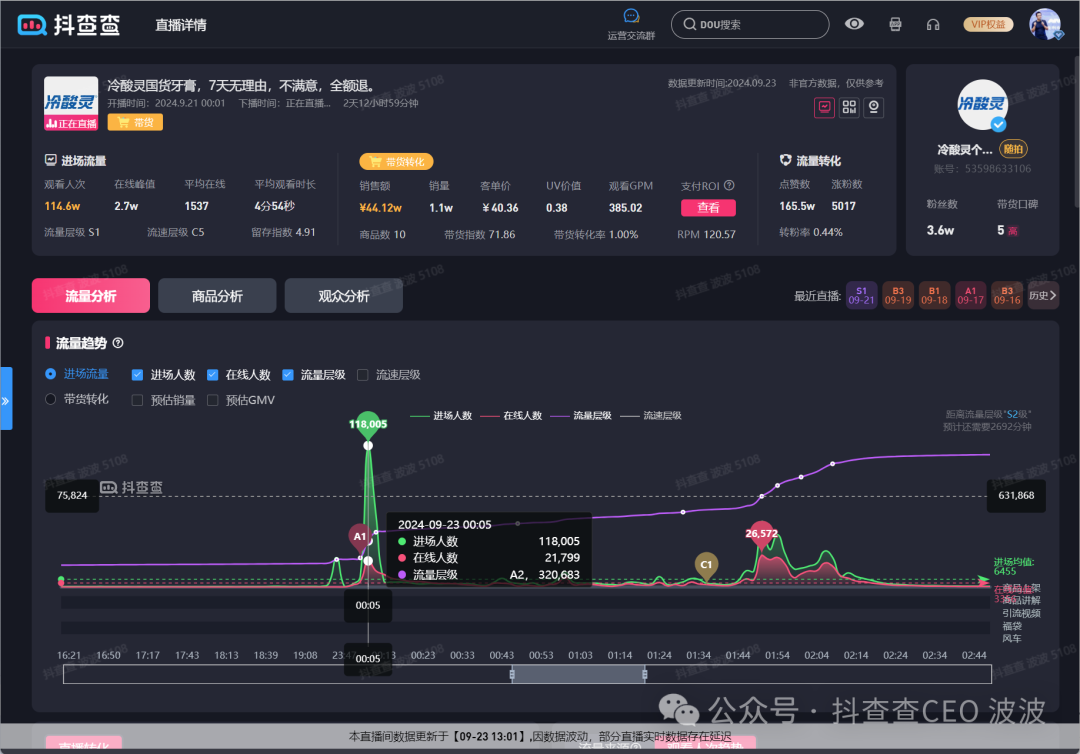
Task: Uncheck the 流量层级 checkbox
Action: click(x=288, y=375)
